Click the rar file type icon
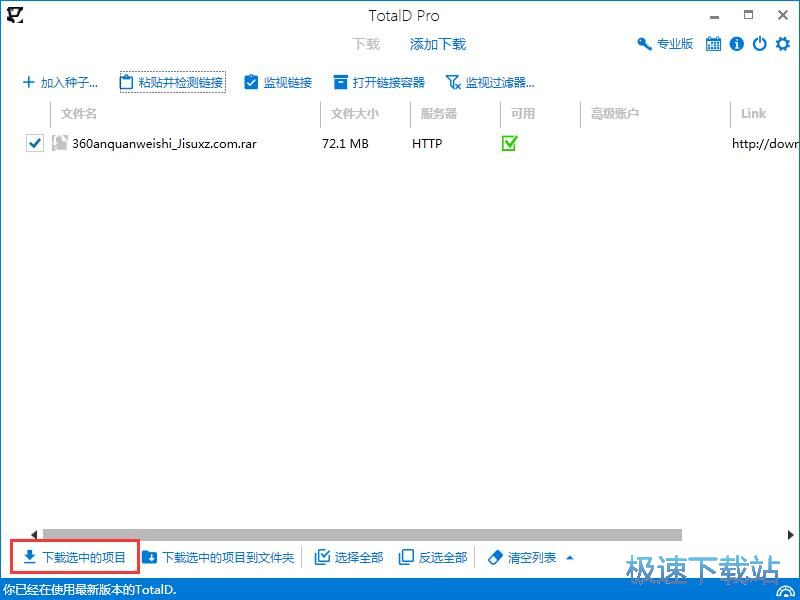 click(x=60, y=143)
